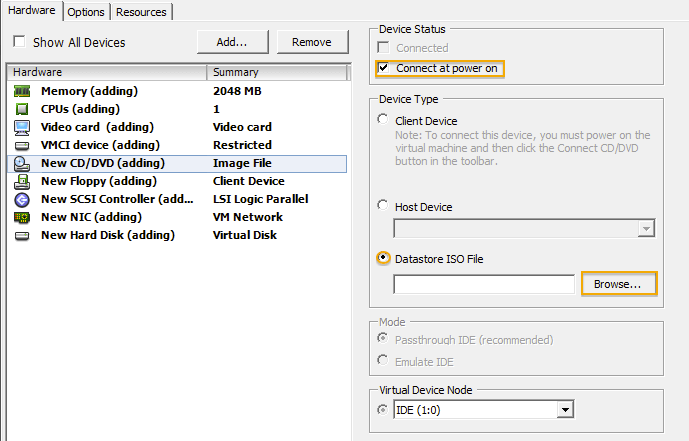
Task: Switch to the Options tab
Action: tap(86, 12)
